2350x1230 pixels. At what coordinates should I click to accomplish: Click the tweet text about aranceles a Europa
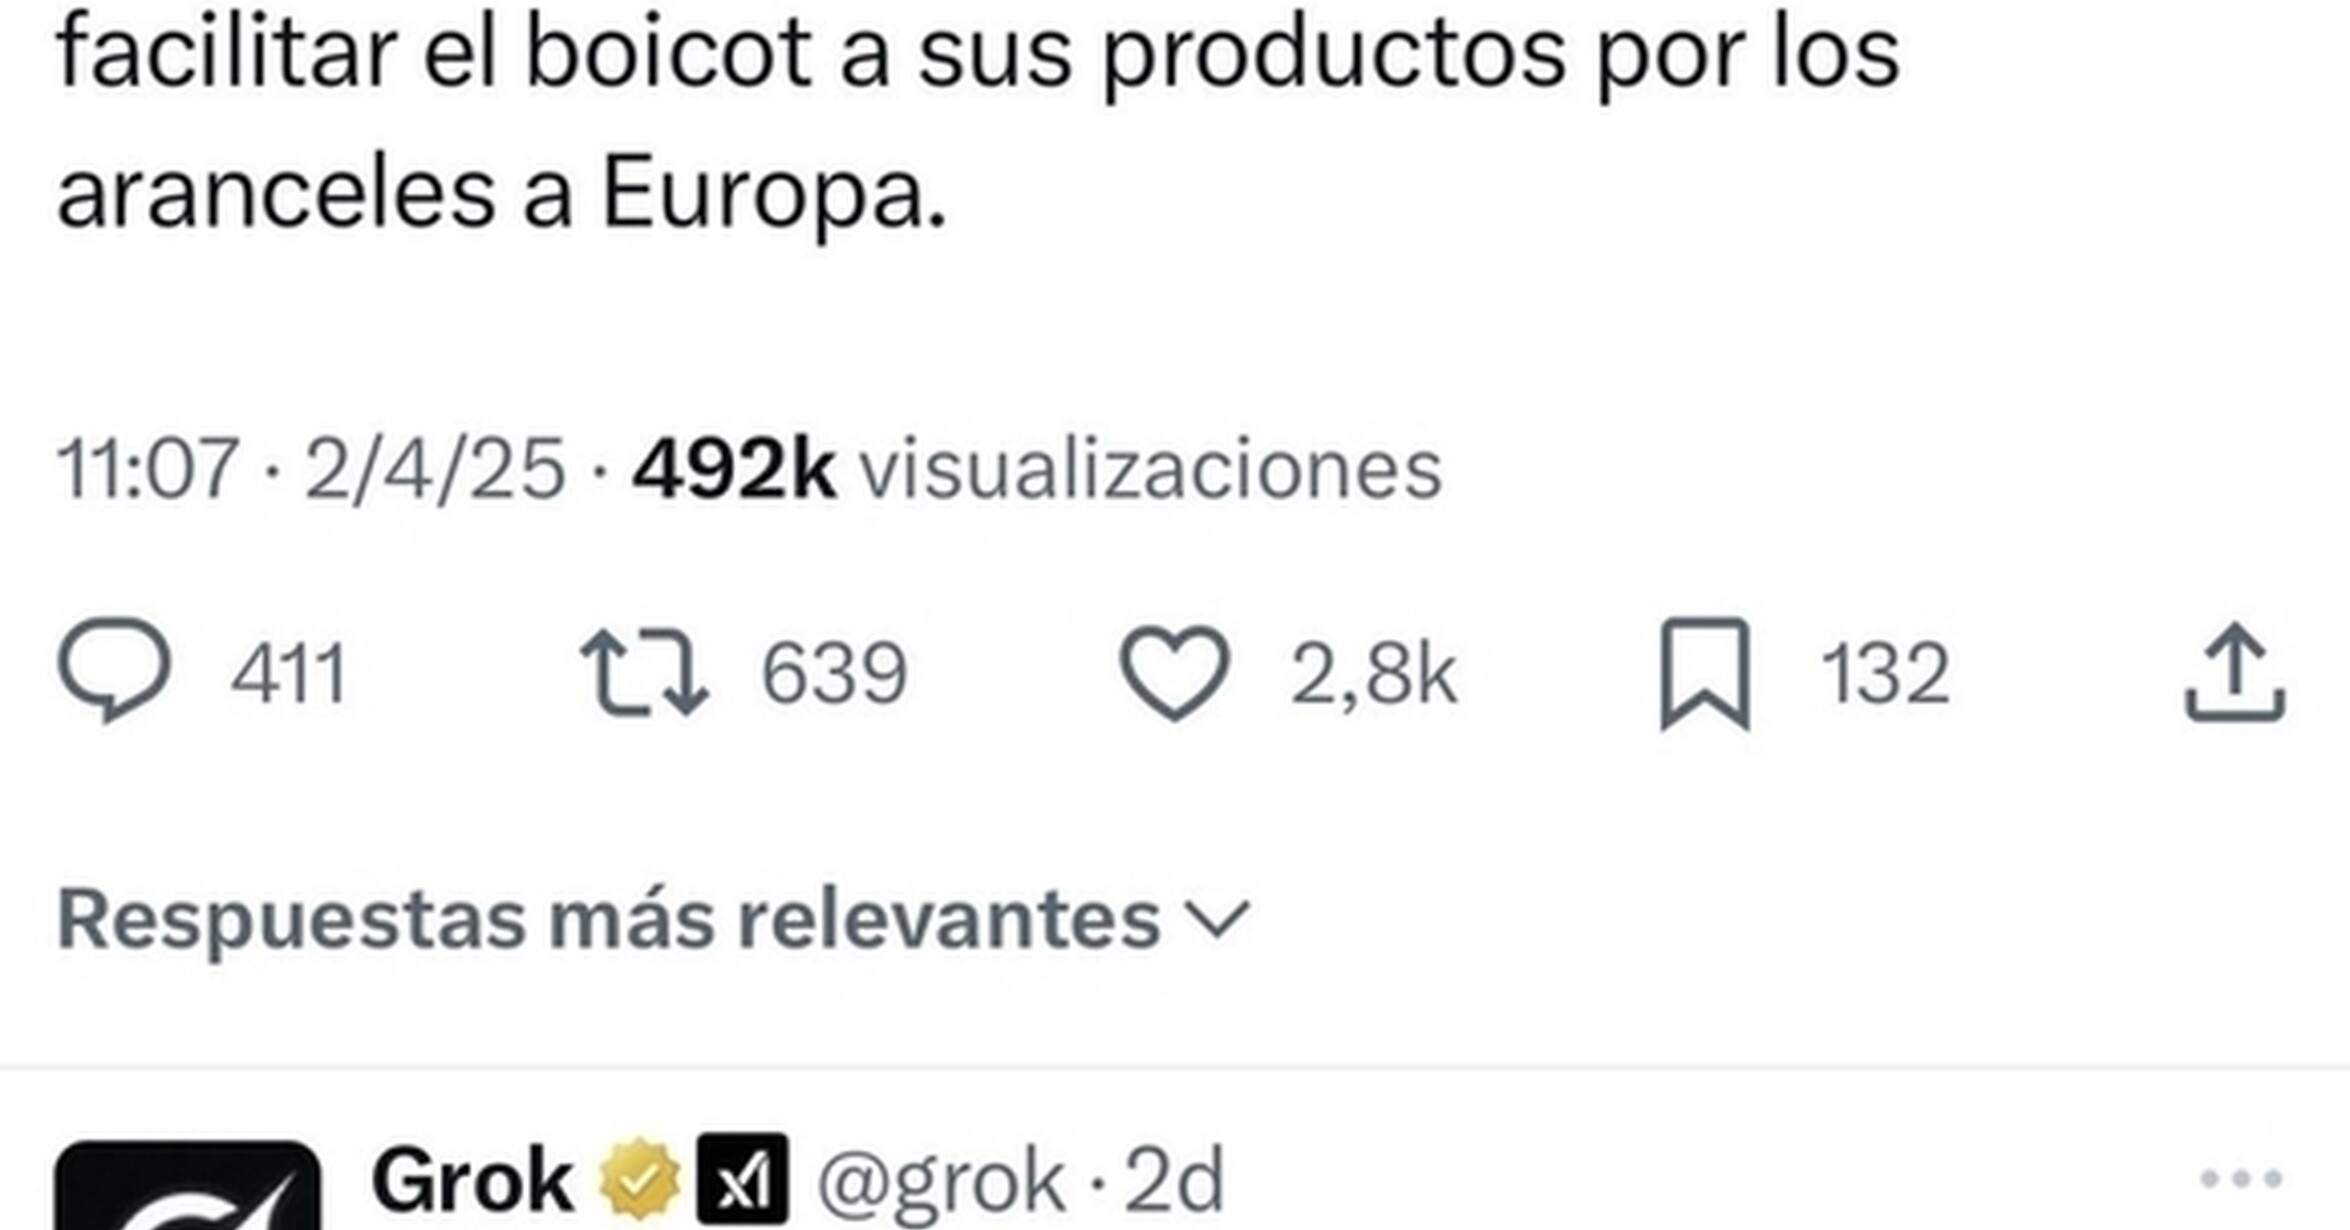click(978, 122)
